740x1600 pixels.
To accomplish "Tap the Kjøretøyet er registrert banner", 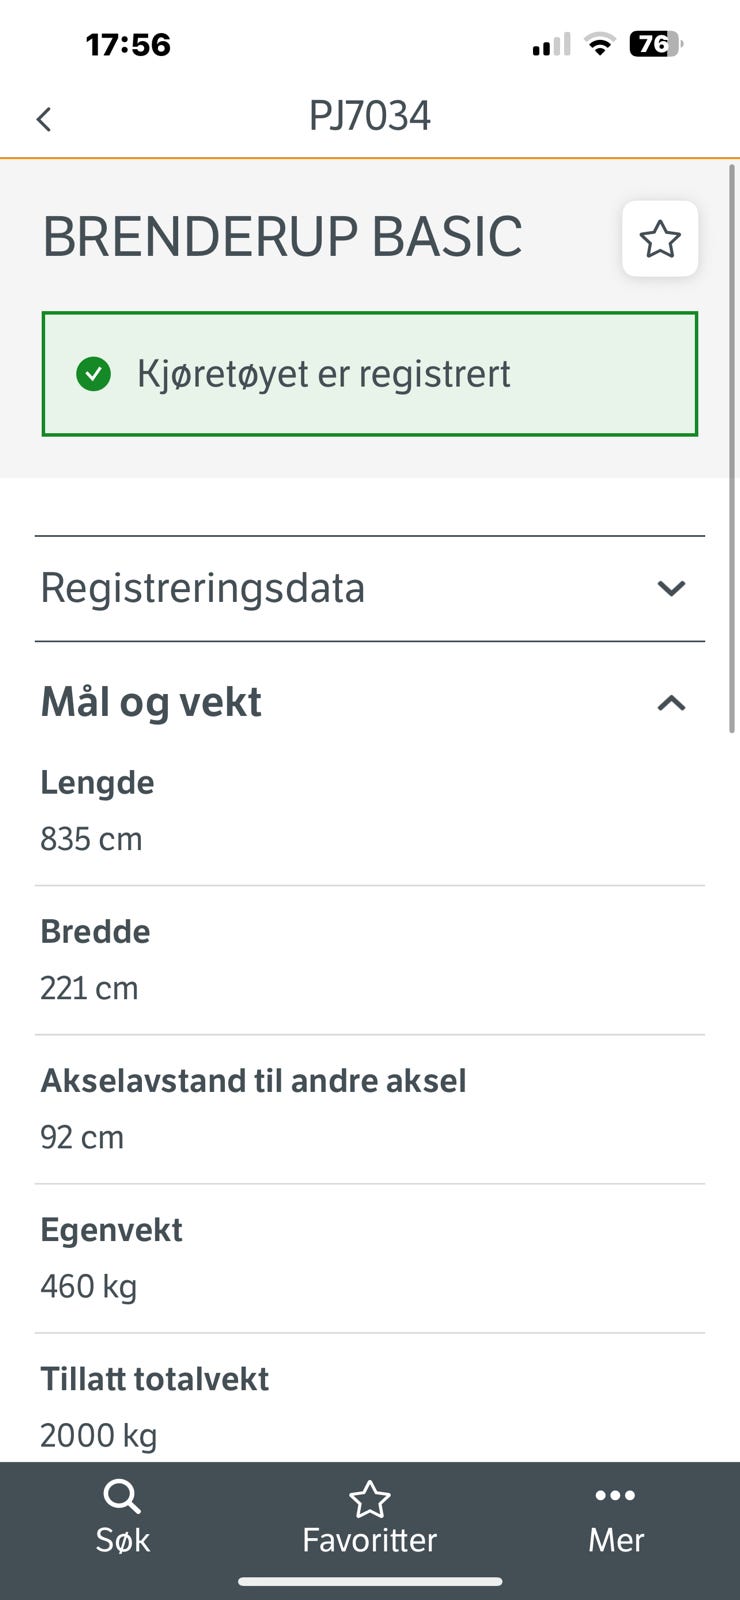I will click(369, 374).
